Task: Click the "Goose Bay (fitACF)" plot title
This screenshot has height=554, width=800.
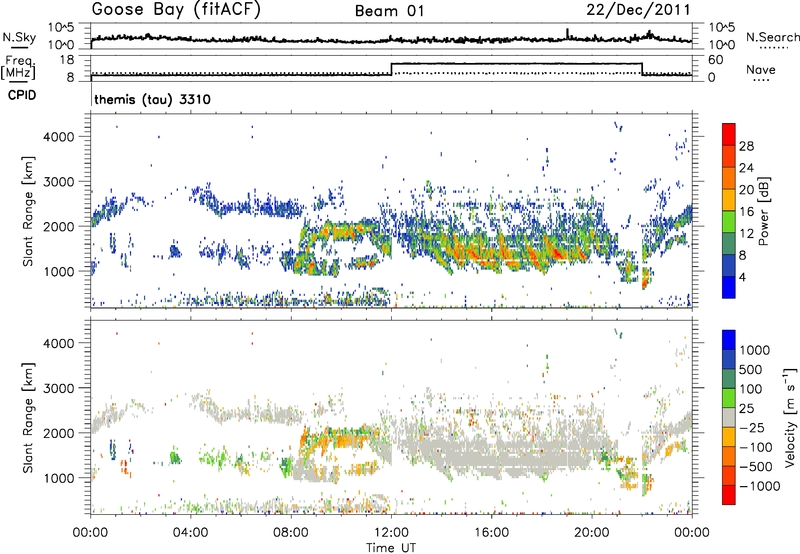Action: tap(176, 9)
